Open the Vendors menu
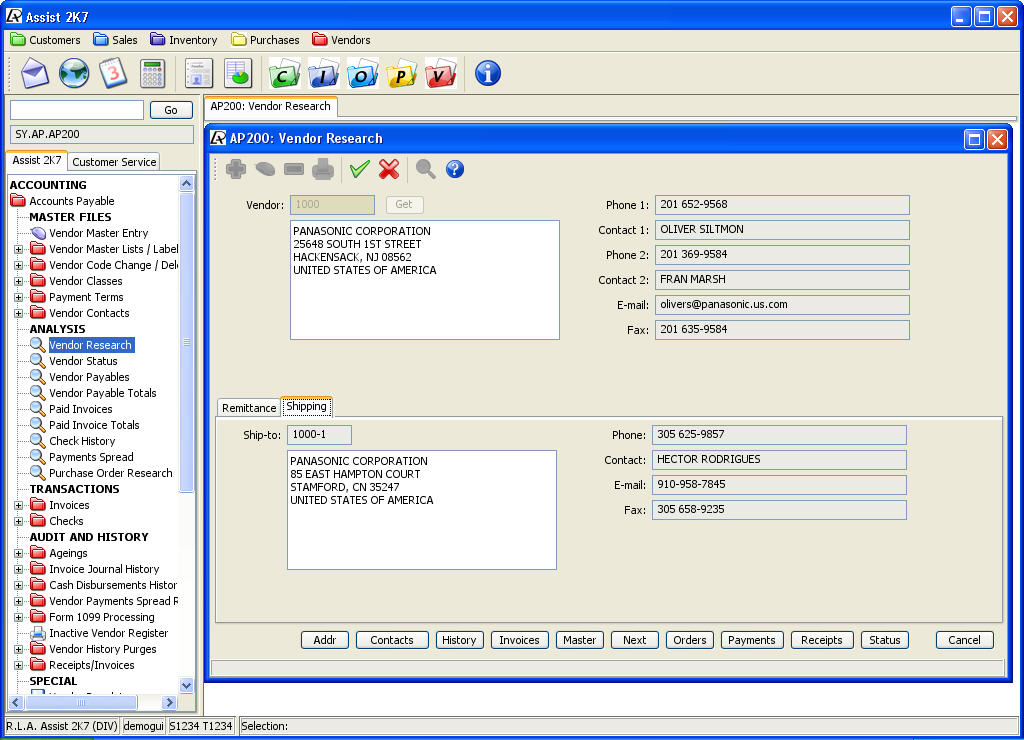The image size is (1024, 740). pyautogui.click(x=342, y=40)
